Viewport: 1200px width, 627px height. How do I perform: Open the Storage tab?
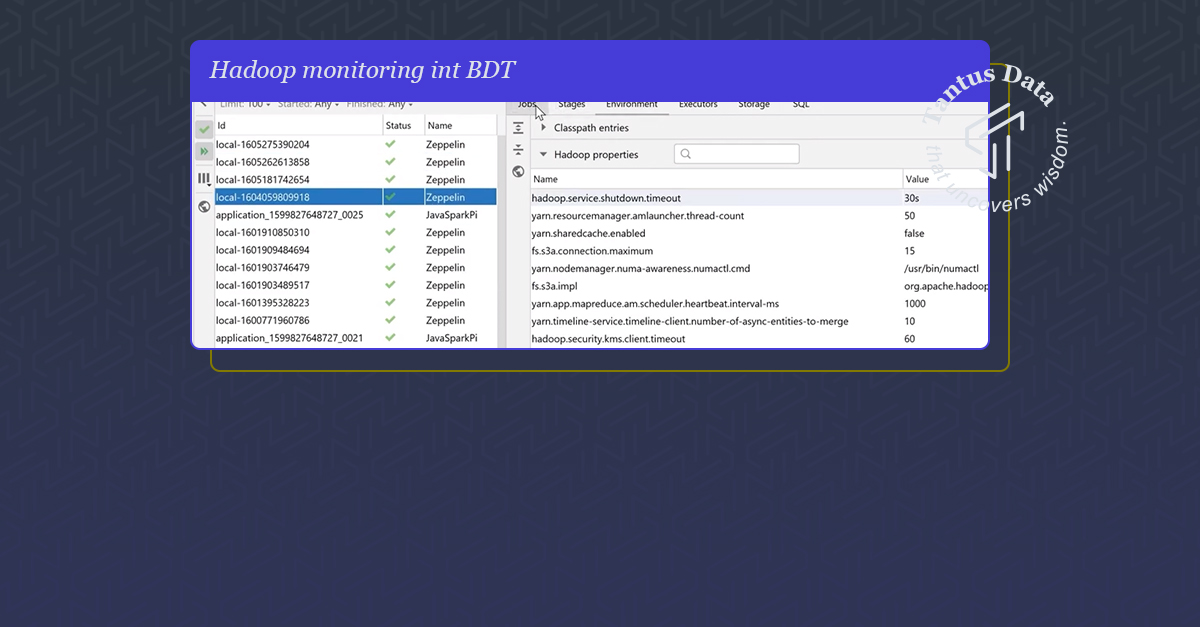tap(754, 104)
